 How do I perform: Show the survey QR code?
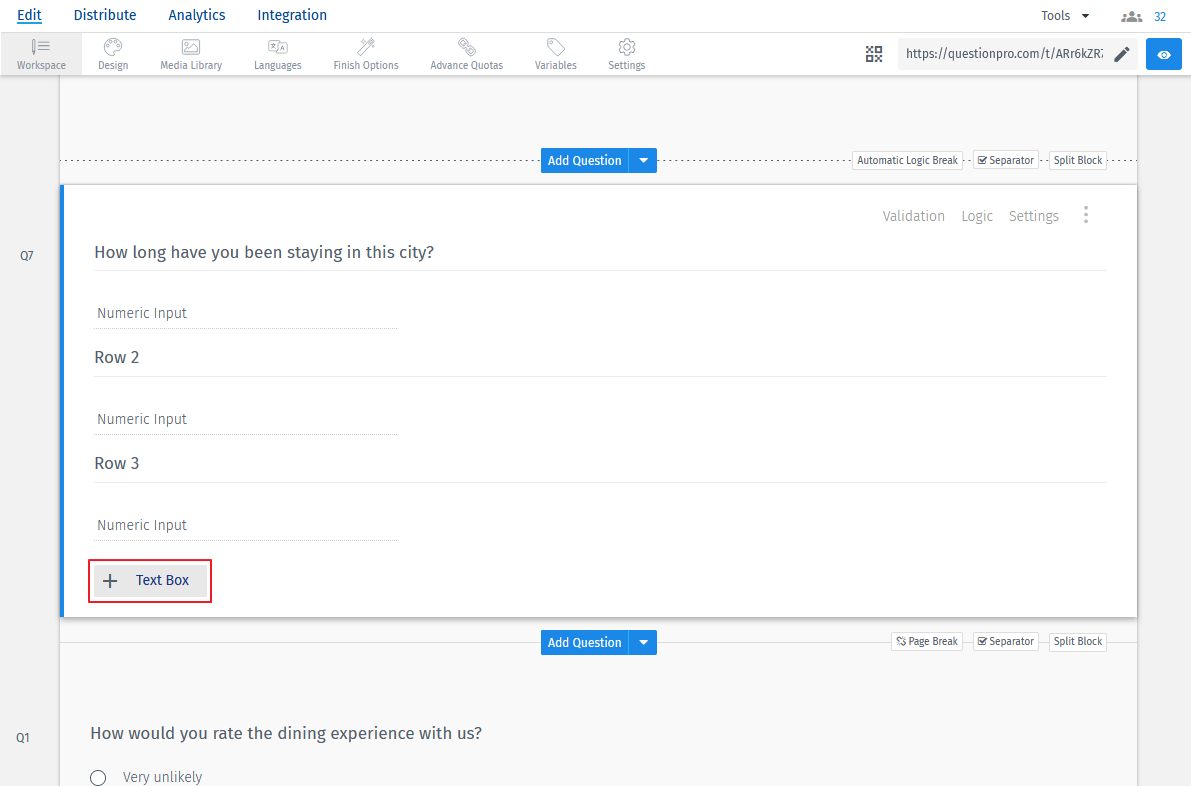tap(873, 54)
